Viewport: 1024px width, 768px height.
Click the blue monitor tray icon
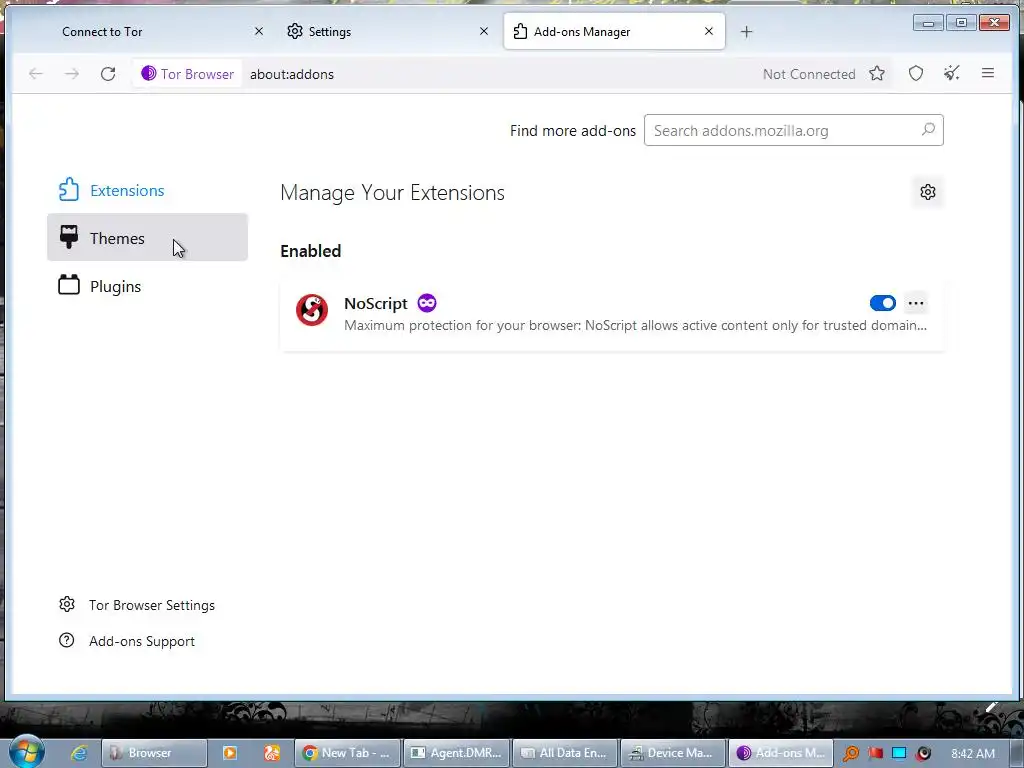[899, 753]
